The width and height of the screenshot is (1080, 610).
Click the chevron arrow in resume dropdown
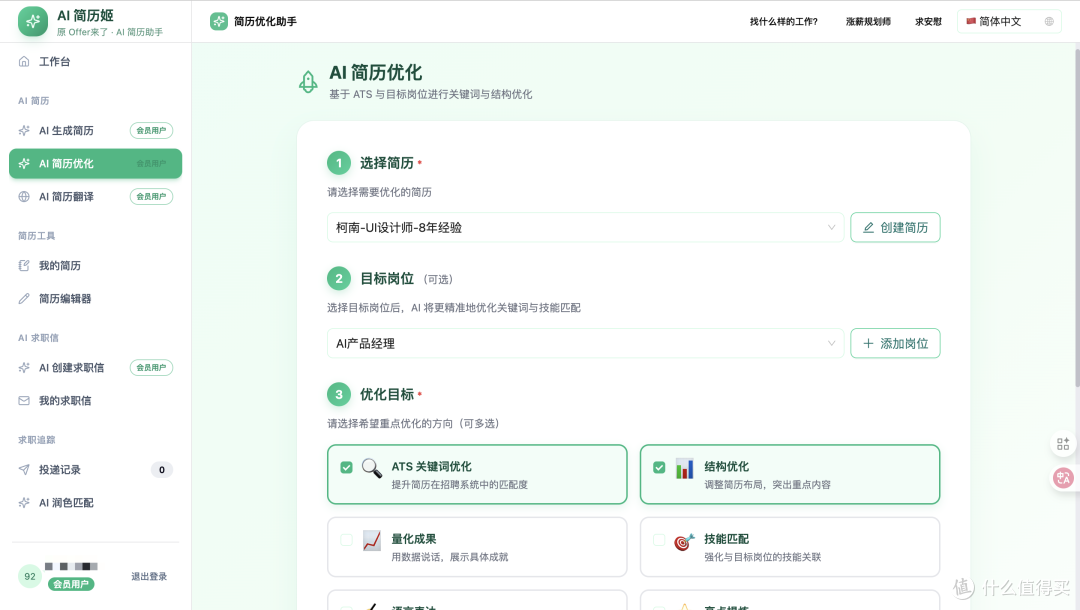coord(831,227)
